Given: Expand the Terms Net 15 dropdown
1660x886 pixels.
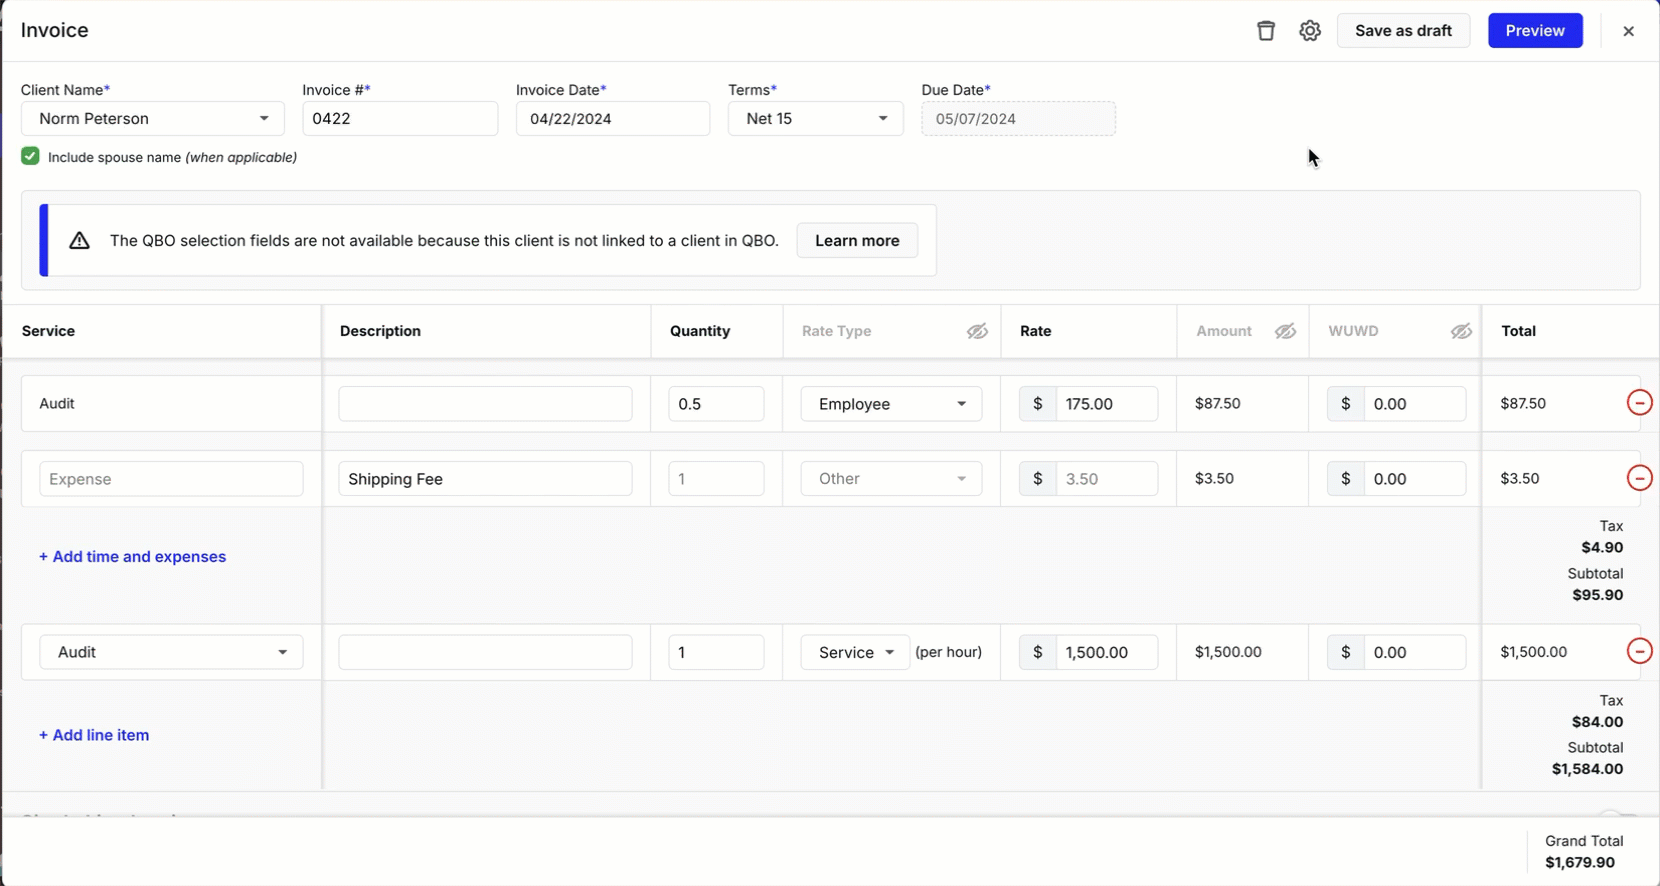Looking at the screenshot, I should click(x=815, y=119).
